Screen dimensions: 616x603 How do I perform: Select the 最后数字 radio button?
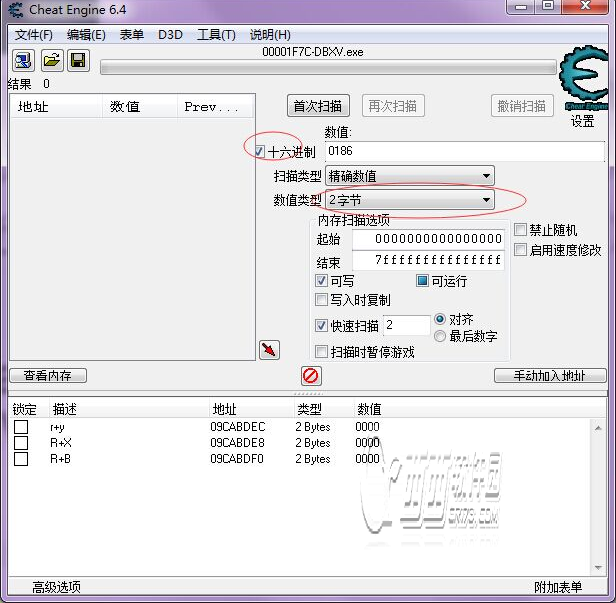440,336
